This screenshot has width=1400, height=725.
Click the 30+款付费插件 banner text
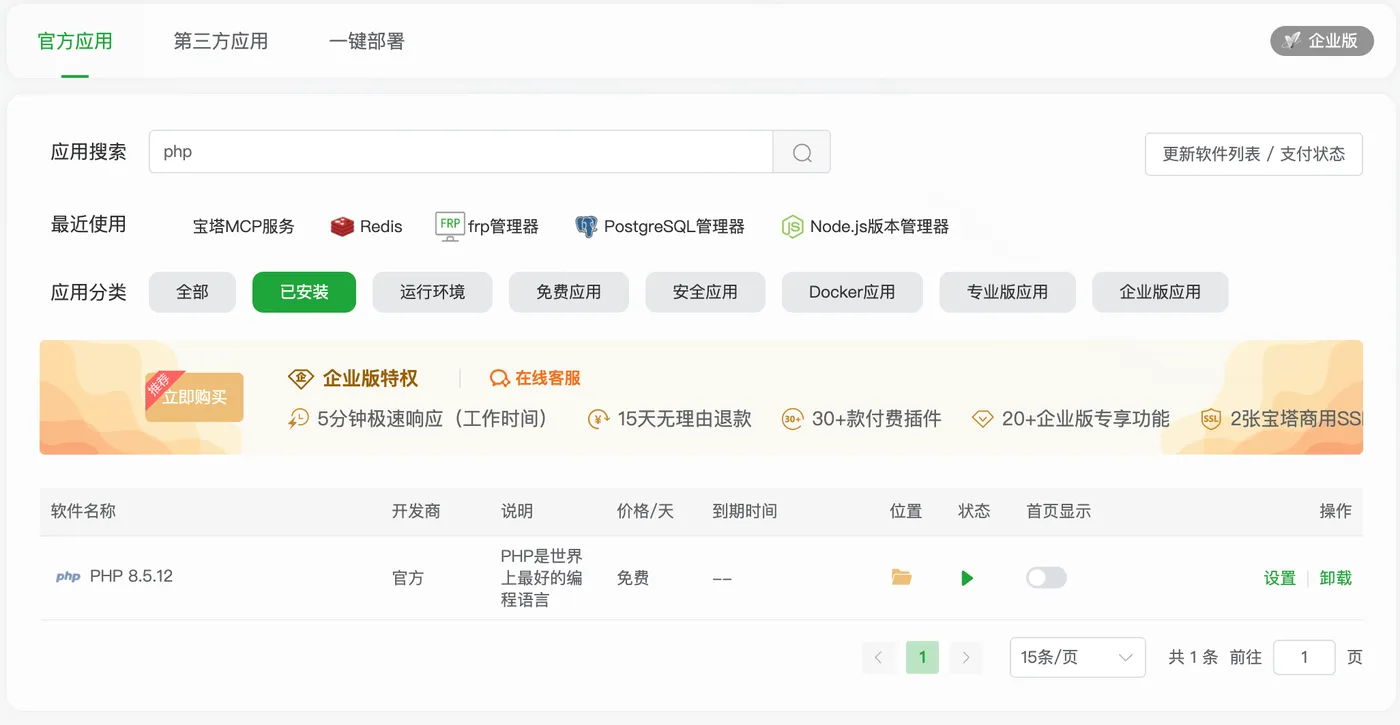876,419
